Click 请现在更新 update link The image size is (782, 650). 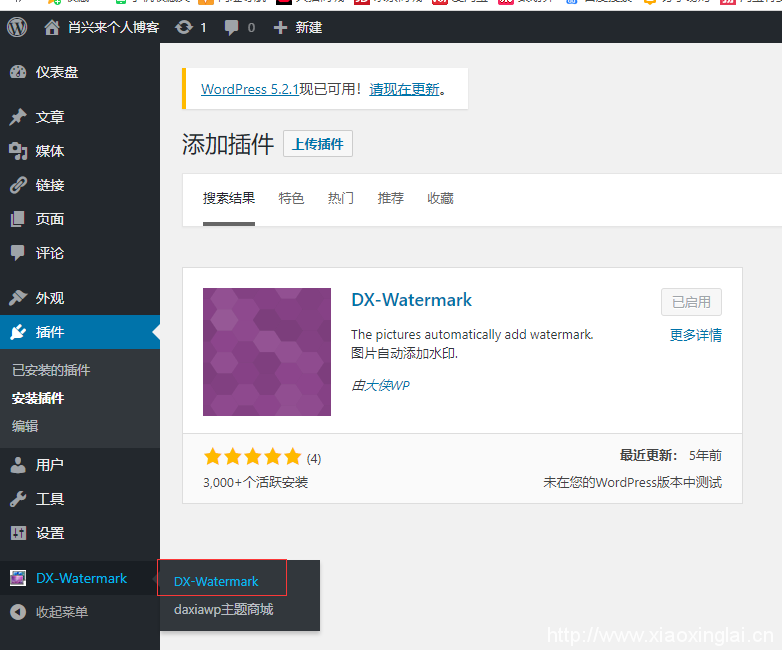pos(404,89)
